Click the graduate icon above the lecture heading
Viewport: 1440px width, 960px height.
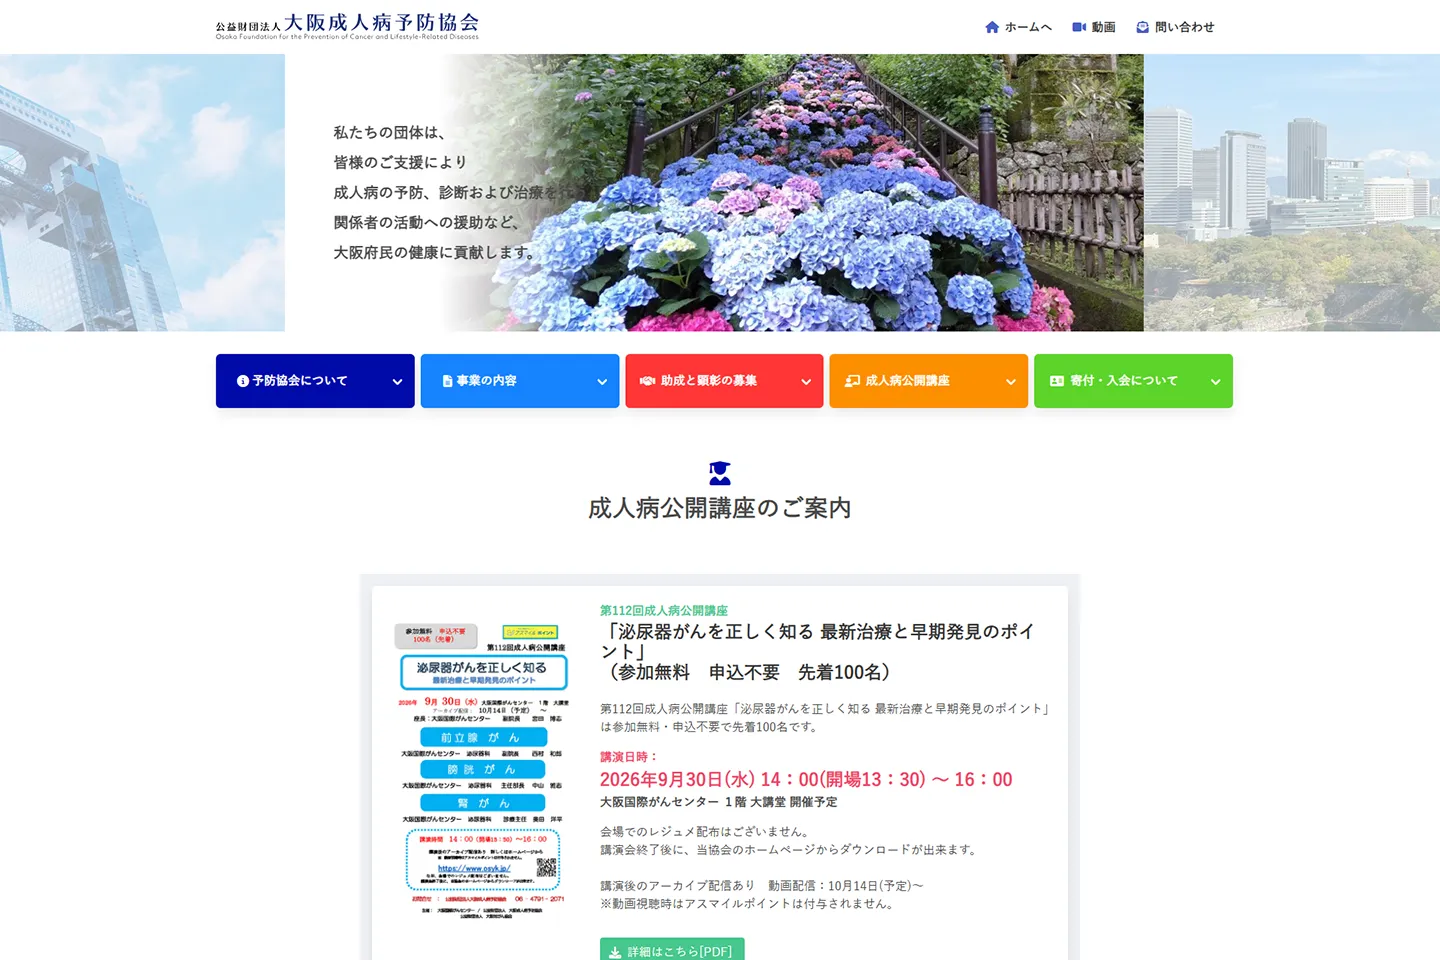[x=720, y=473]
